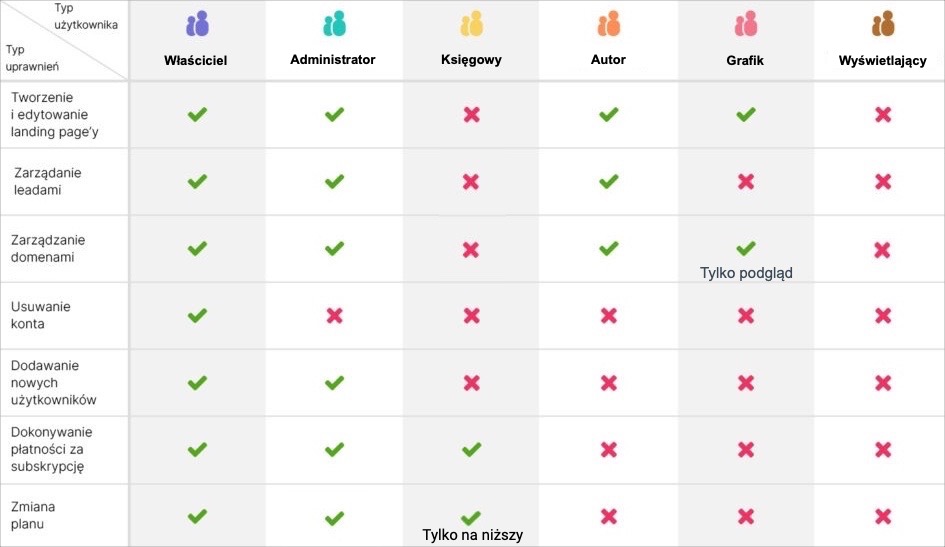
Task: Click Grafik's green check for Tworzenie landing page'y
Action: tap(745, 115)
